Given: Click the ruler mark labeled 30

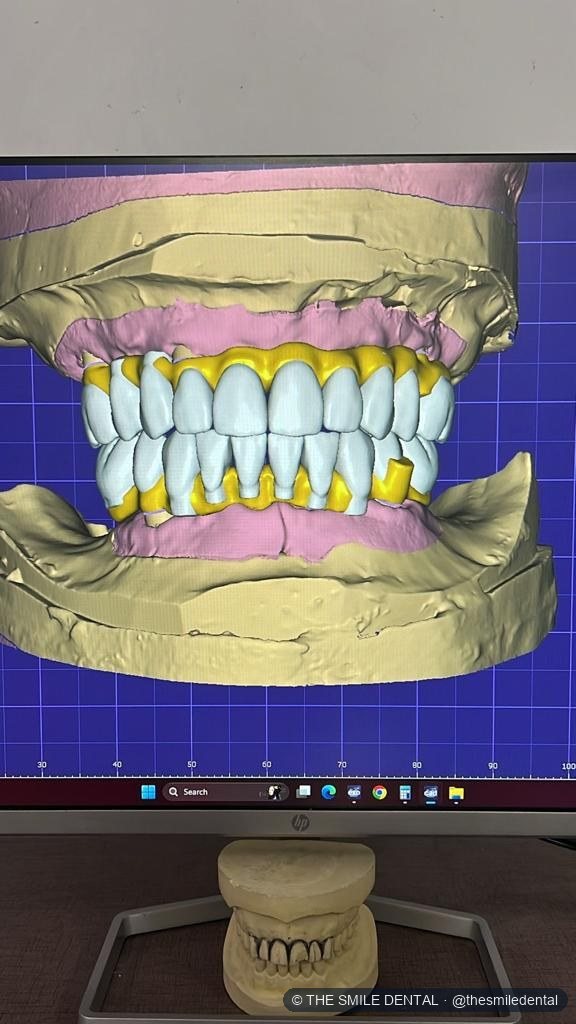Looking at the screenshot, I should point(42,765).
